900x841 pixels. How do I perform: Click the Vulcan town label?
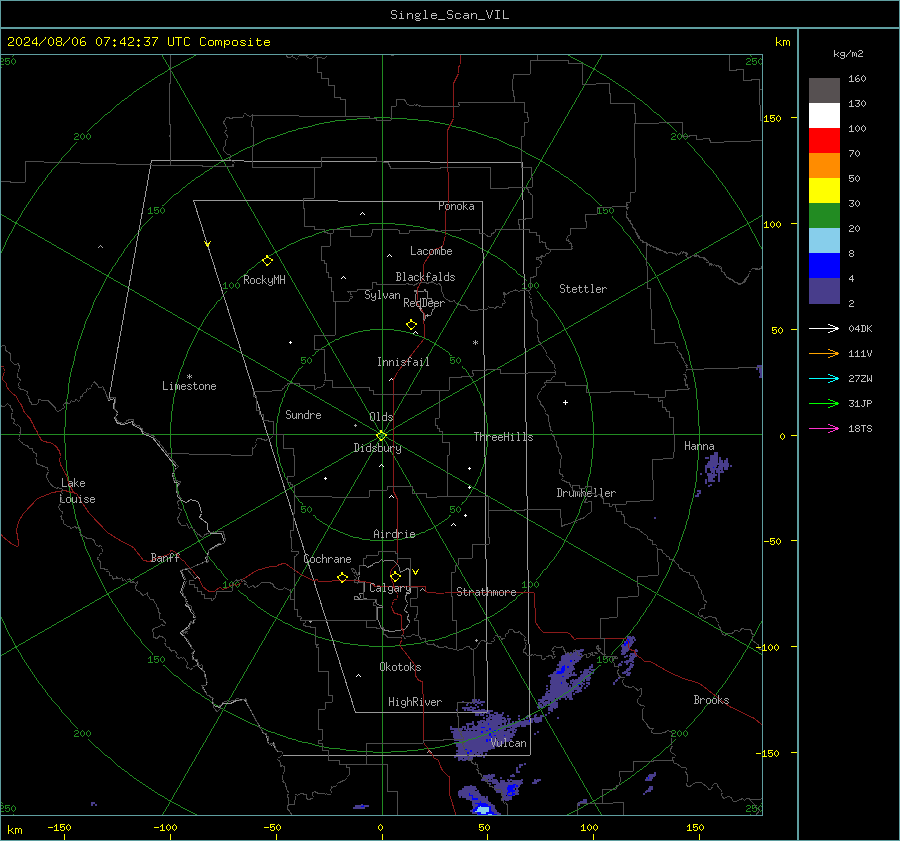pyautogui.click(x=509, y=743)
